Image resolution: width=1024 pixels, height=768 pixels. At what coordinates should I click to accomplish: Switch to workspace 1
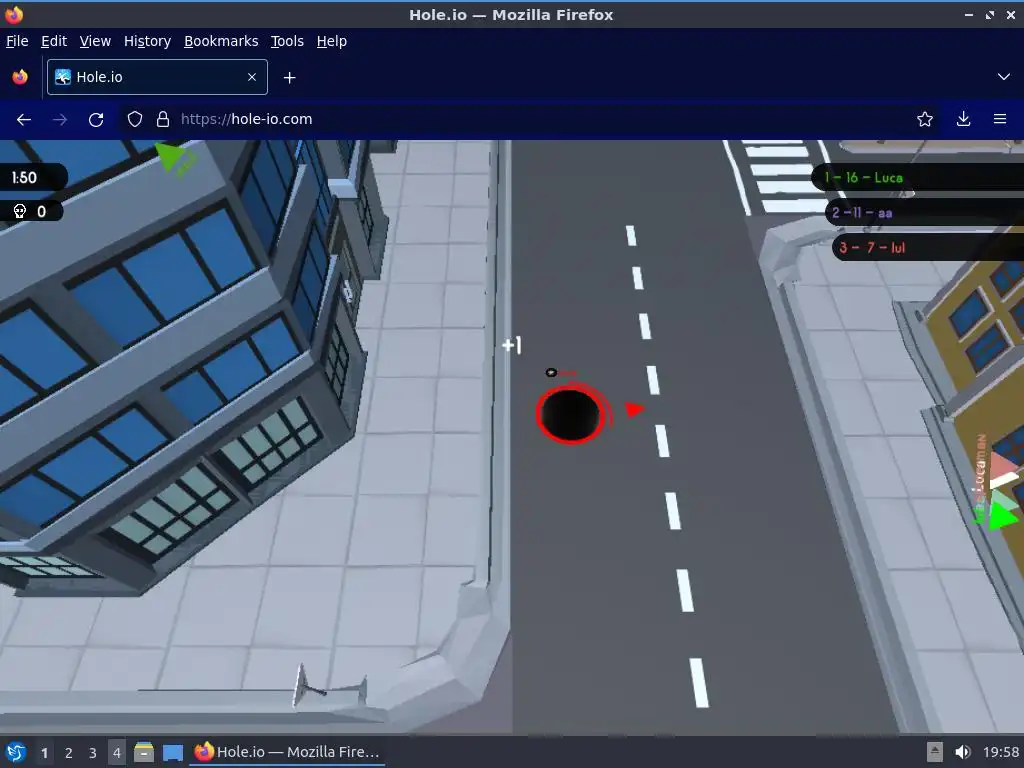click(x=44, y=752)
